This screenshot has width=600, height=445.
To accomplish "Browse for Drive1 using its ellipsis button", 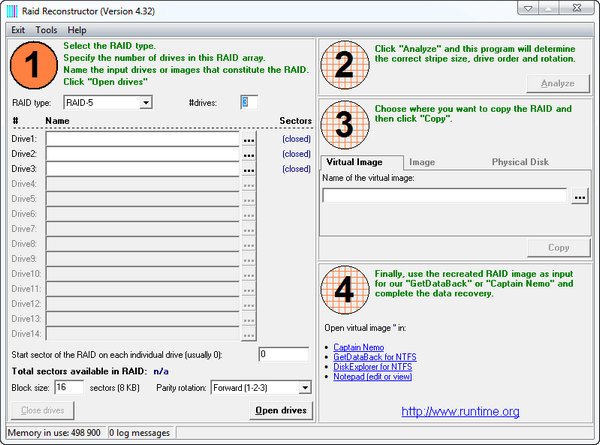I will point(249,140).
